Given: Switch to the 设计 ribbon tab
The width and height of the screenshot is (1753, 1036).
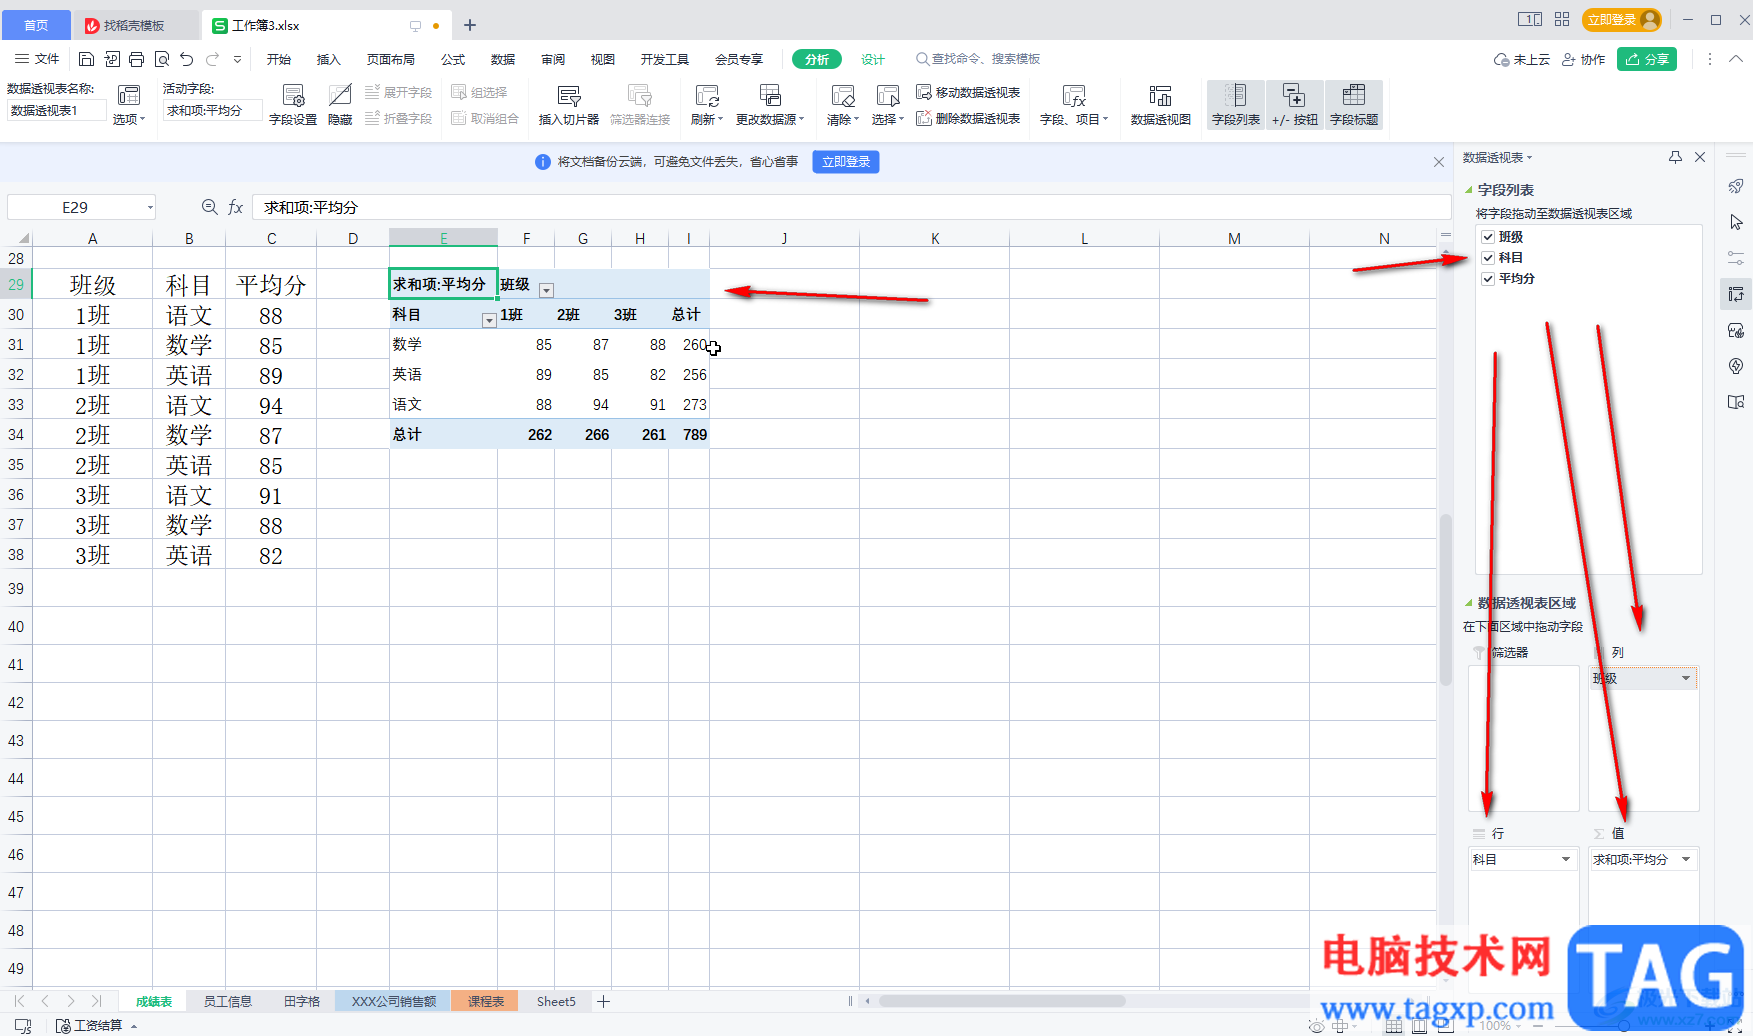Looking at the screenshot, I should tap(873, 59).
